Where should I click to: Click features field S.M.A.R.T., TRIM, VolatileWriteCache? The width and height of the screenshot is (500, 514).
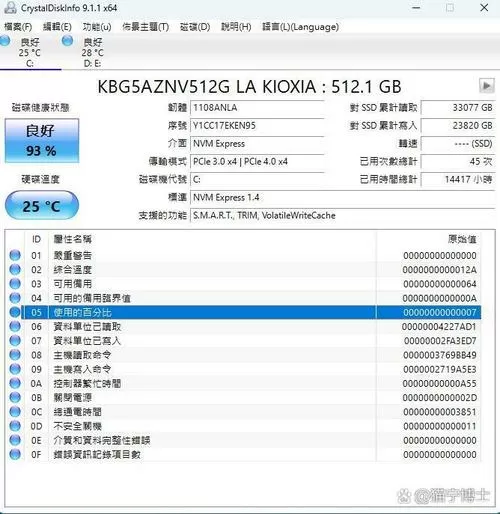coord(343,215)
